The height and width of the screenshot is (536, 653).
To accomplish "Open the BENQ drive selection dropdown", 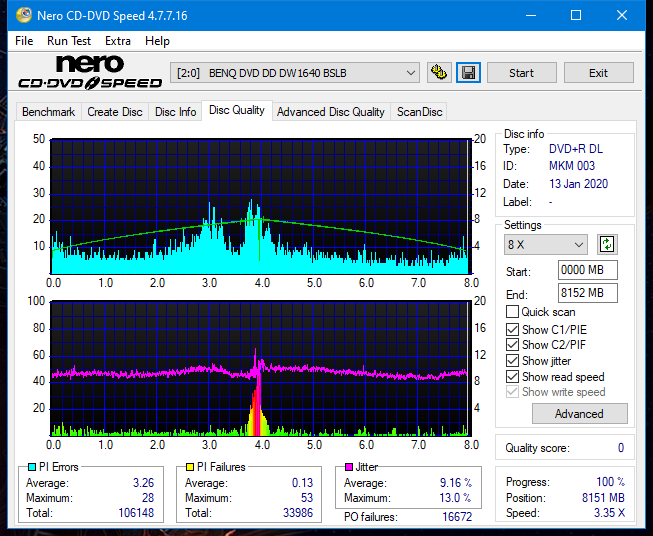I will point(296,73).
